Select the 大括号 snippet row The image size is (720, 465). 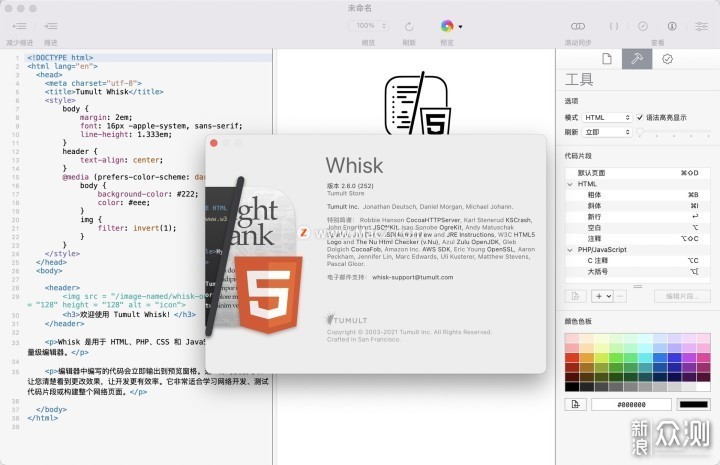pyautogui.click(x=637, y=272)
